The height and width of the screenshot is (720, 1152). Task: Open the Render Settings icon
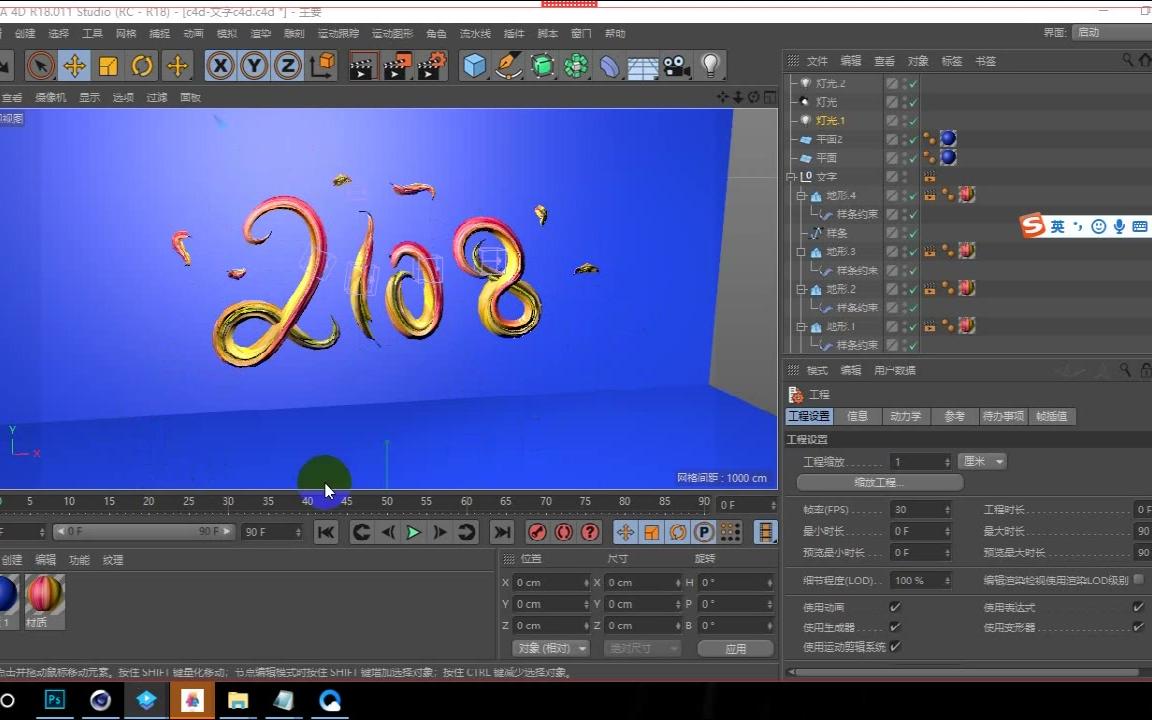coord(432,65)
